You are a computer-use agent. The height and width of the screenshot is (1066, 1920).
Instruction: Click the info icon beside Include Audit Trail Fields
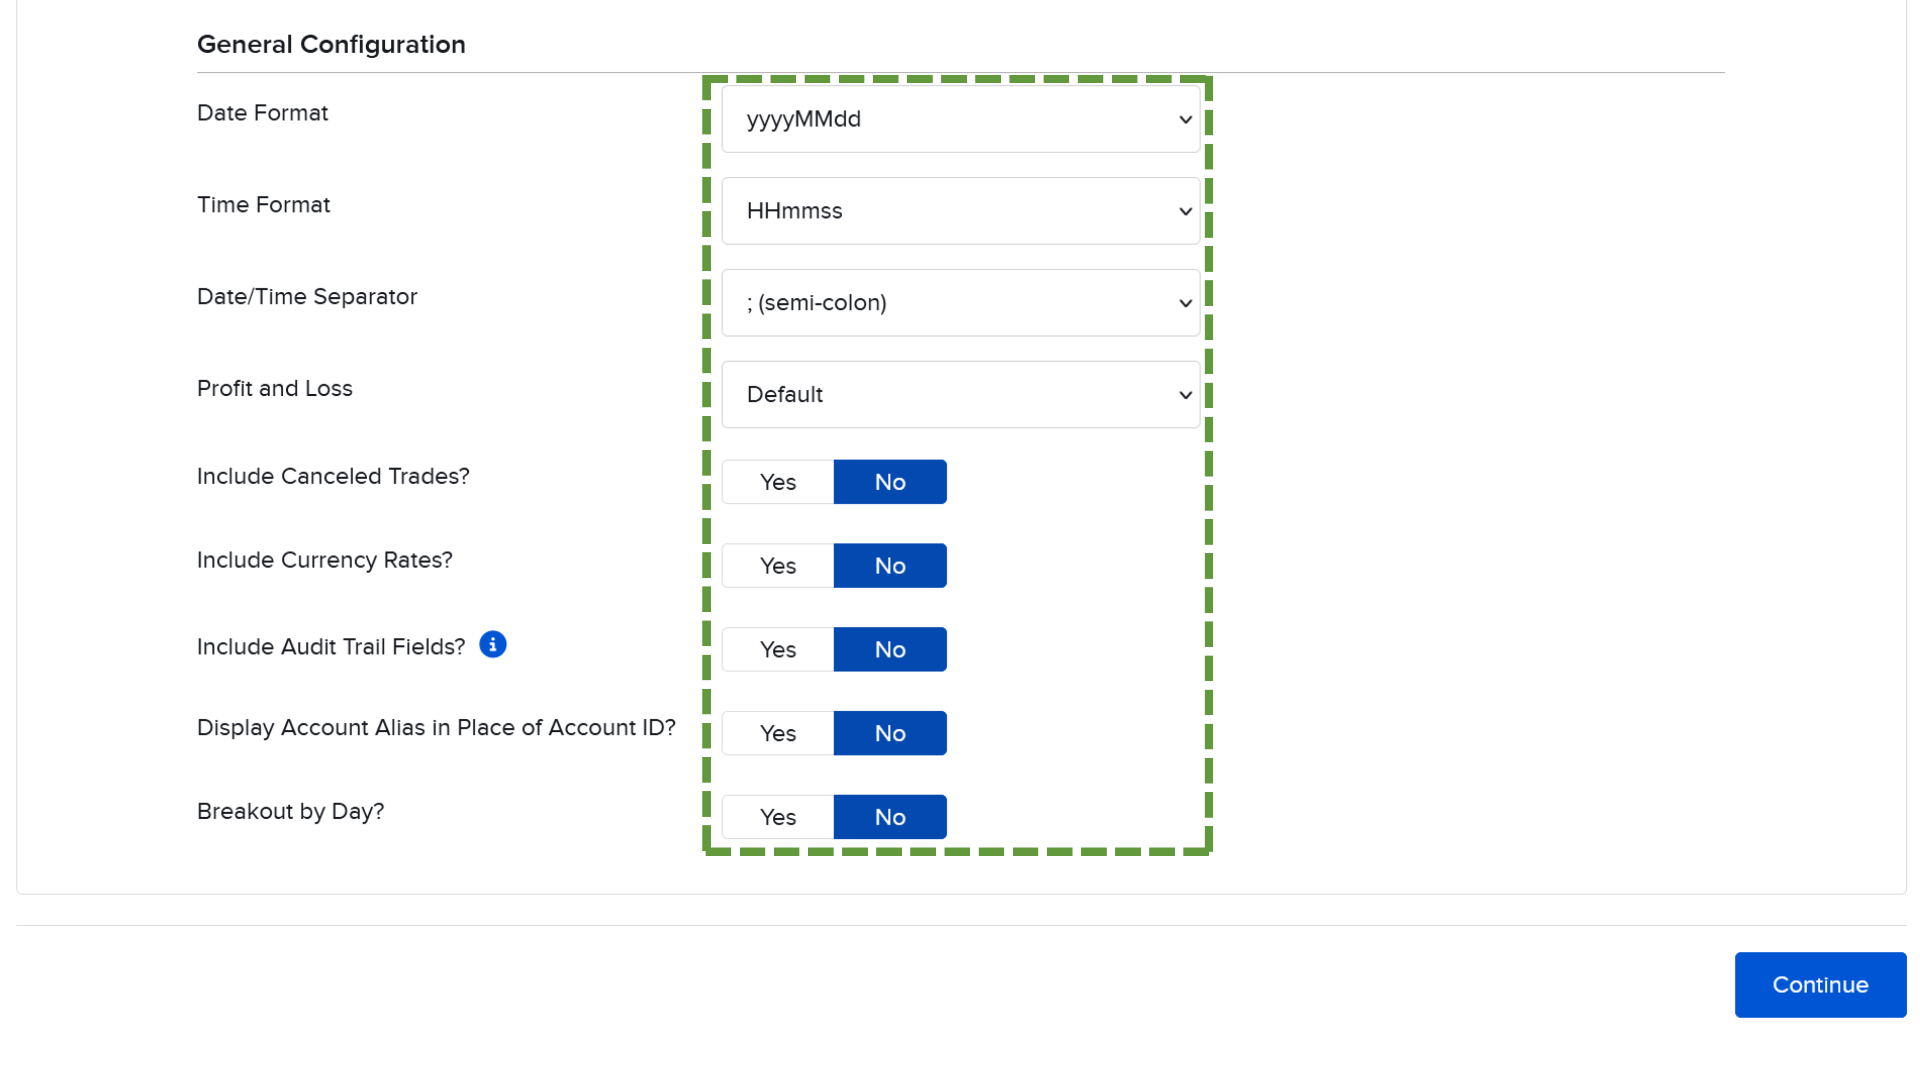point(492,645)
